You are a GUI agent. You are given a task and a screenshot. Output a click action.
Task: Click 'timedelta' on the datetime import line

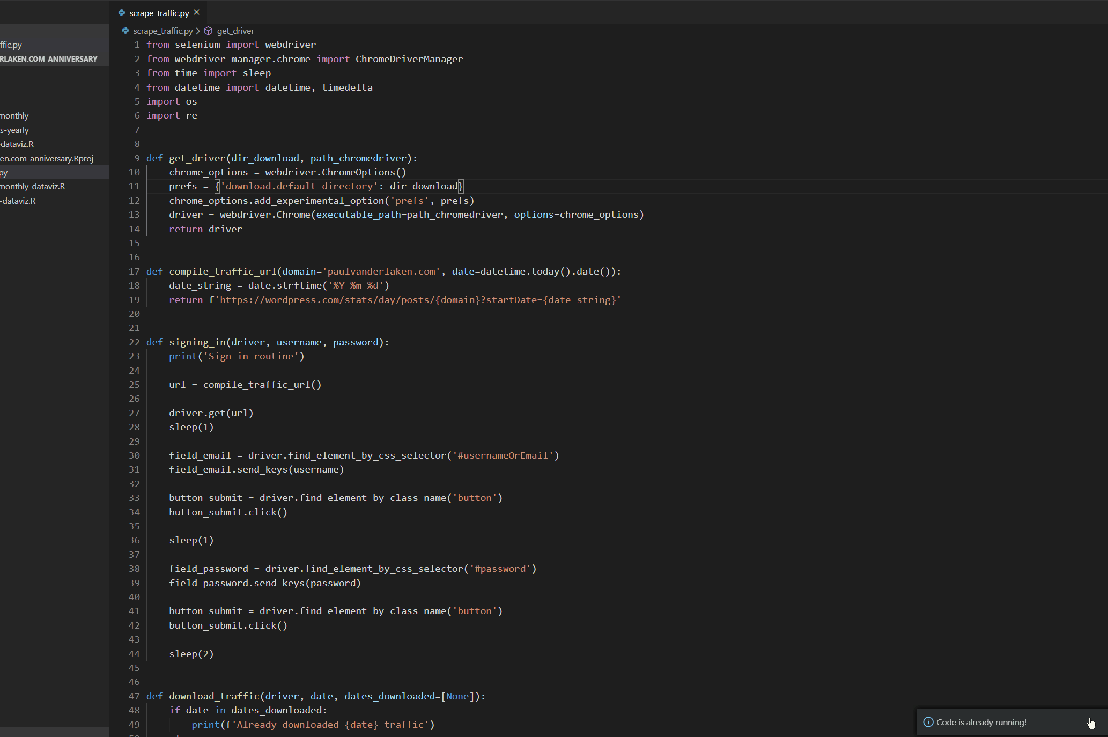tap(347, 88)
